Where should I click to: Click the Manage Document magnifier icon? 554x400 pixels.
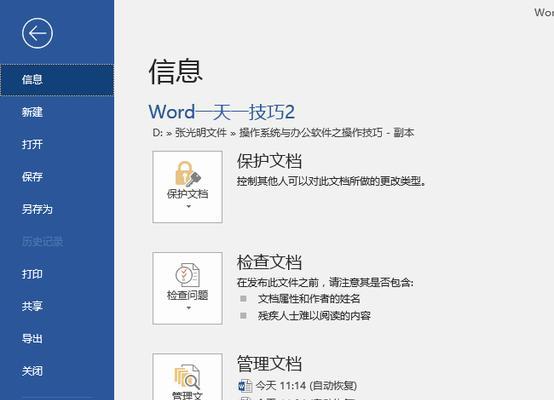point(187,377)
